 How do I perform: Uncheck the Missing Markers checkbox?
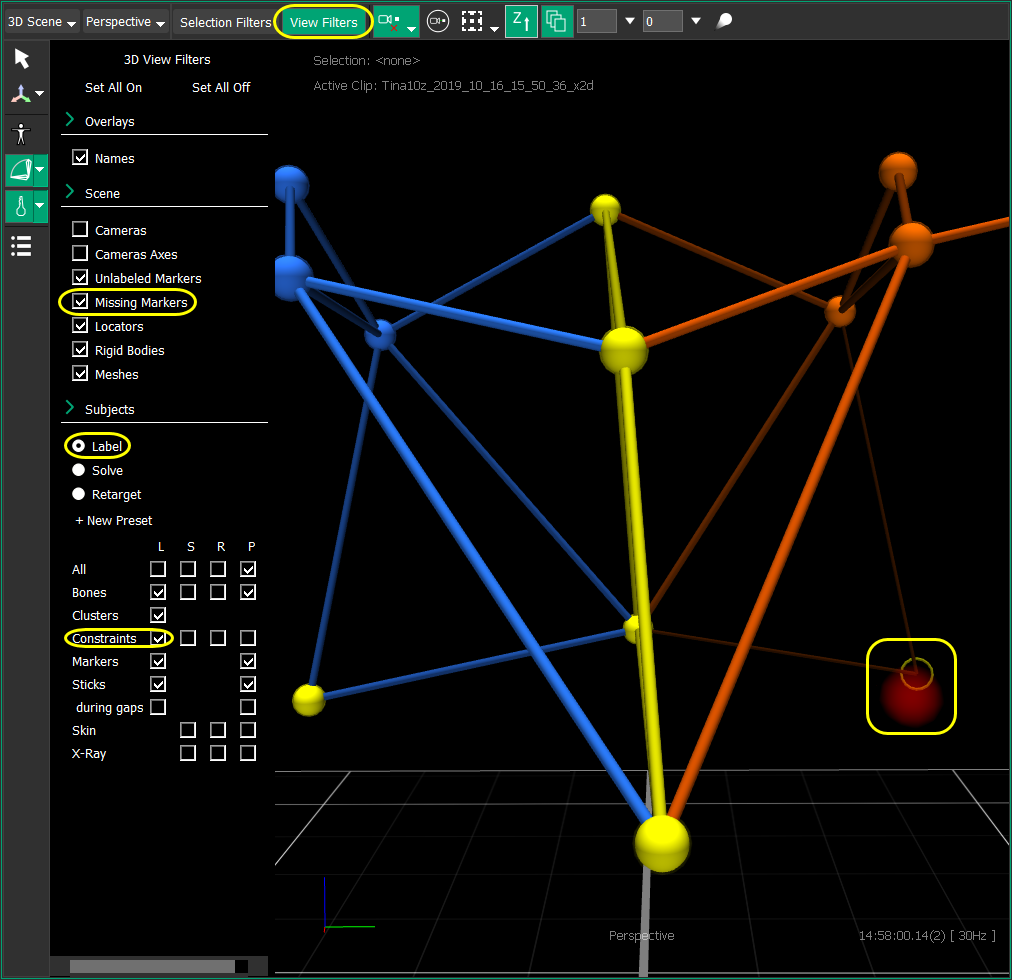80,302
